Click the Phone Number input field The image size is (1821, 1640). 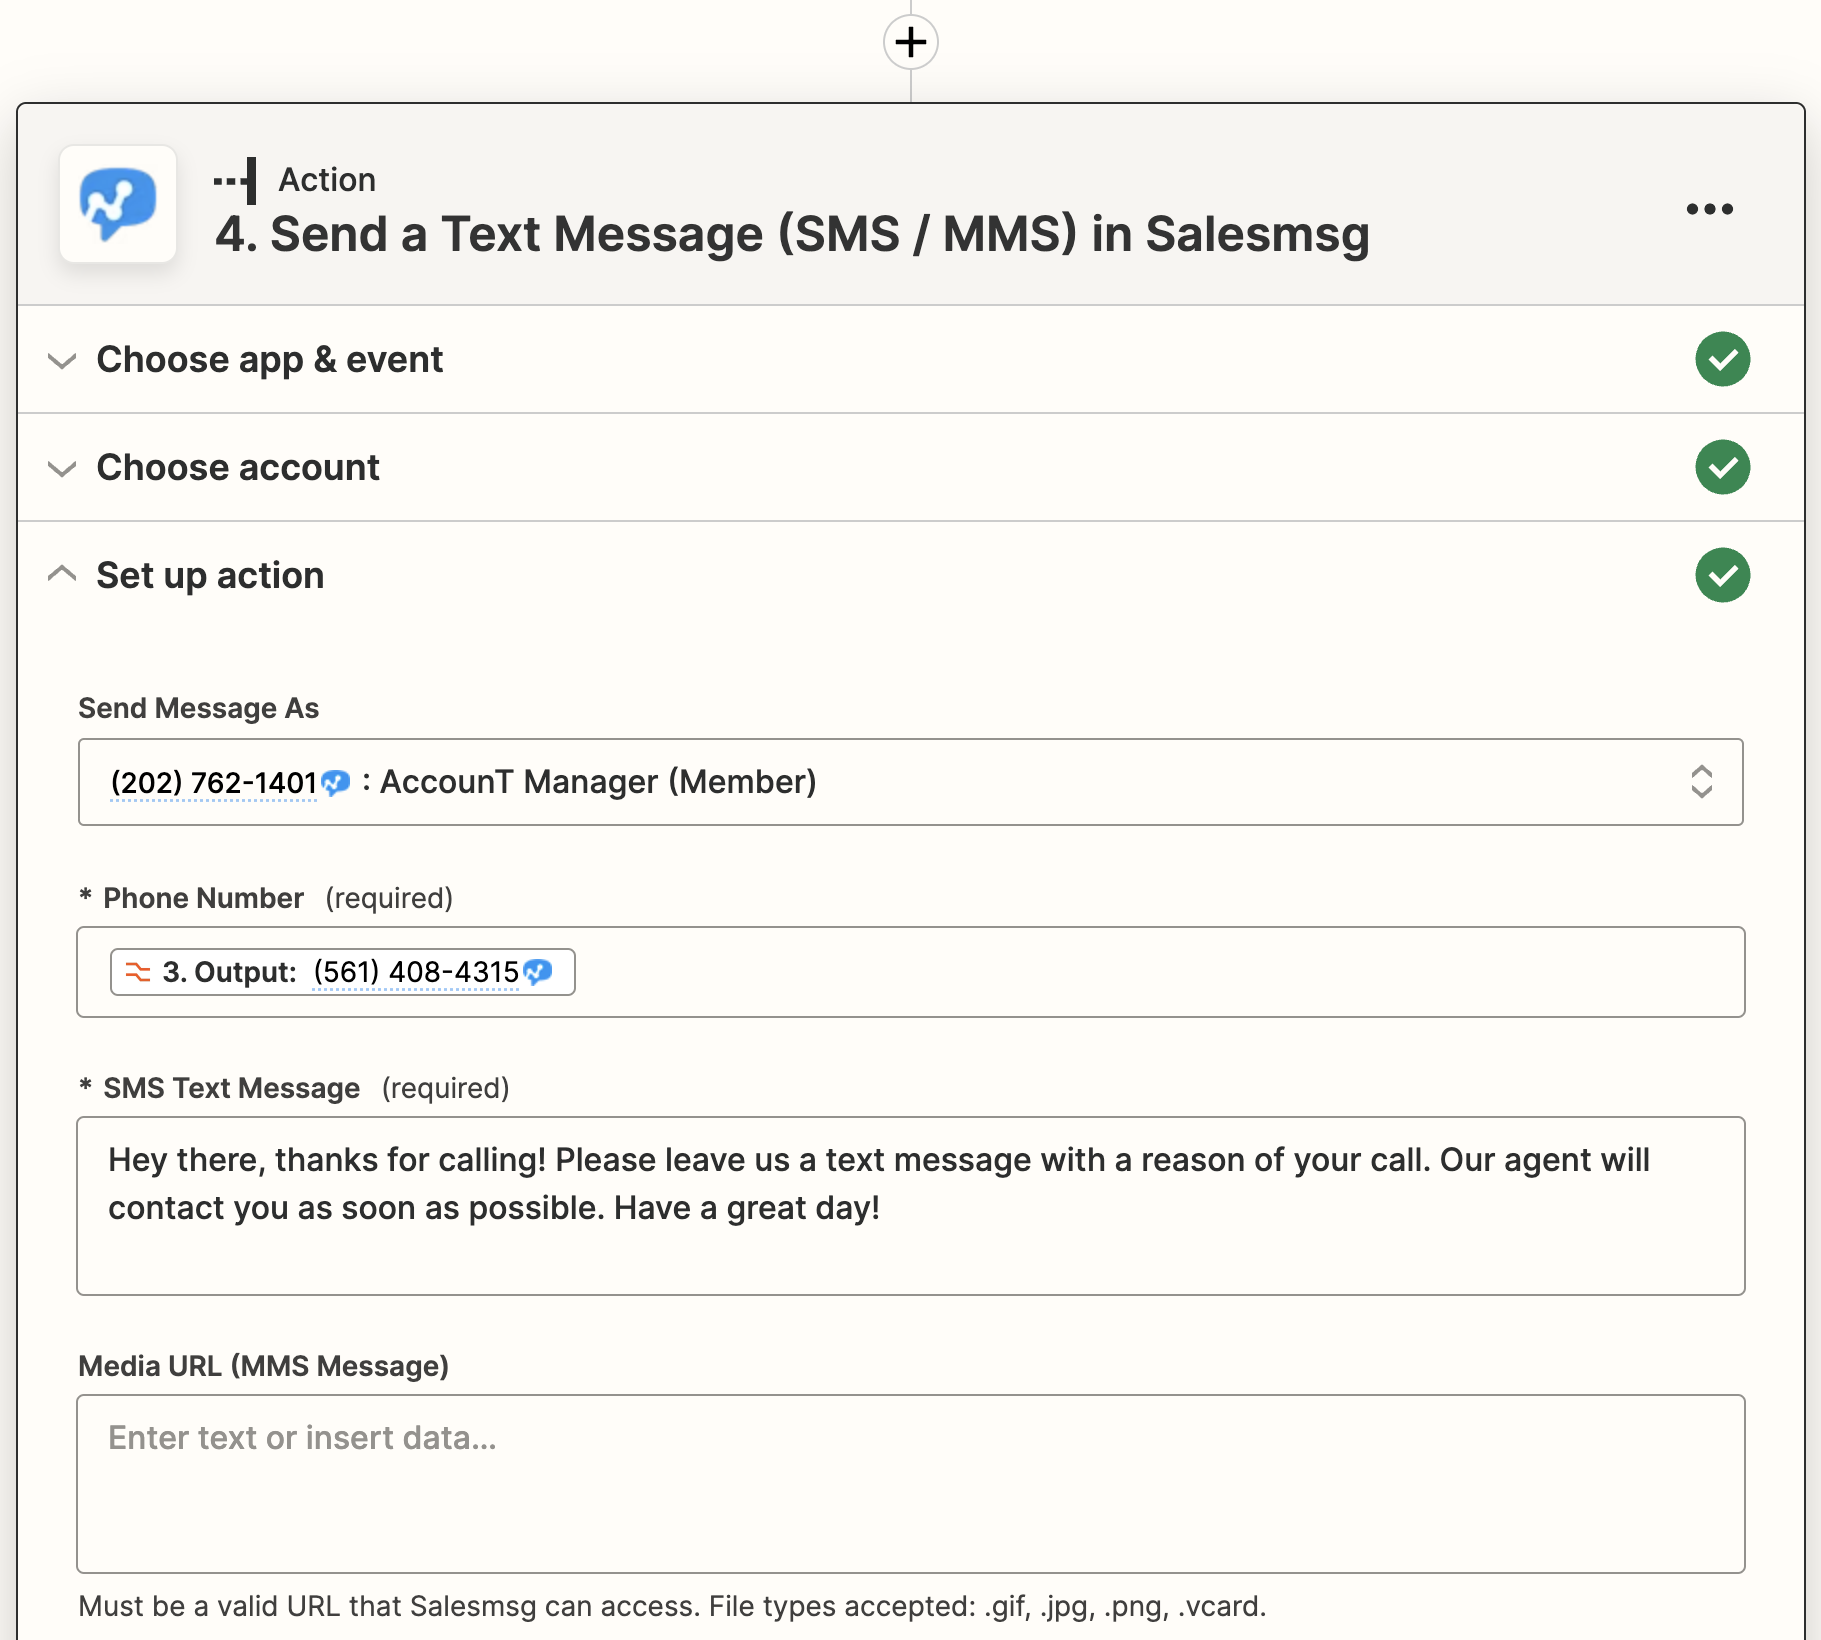point(910,972)
